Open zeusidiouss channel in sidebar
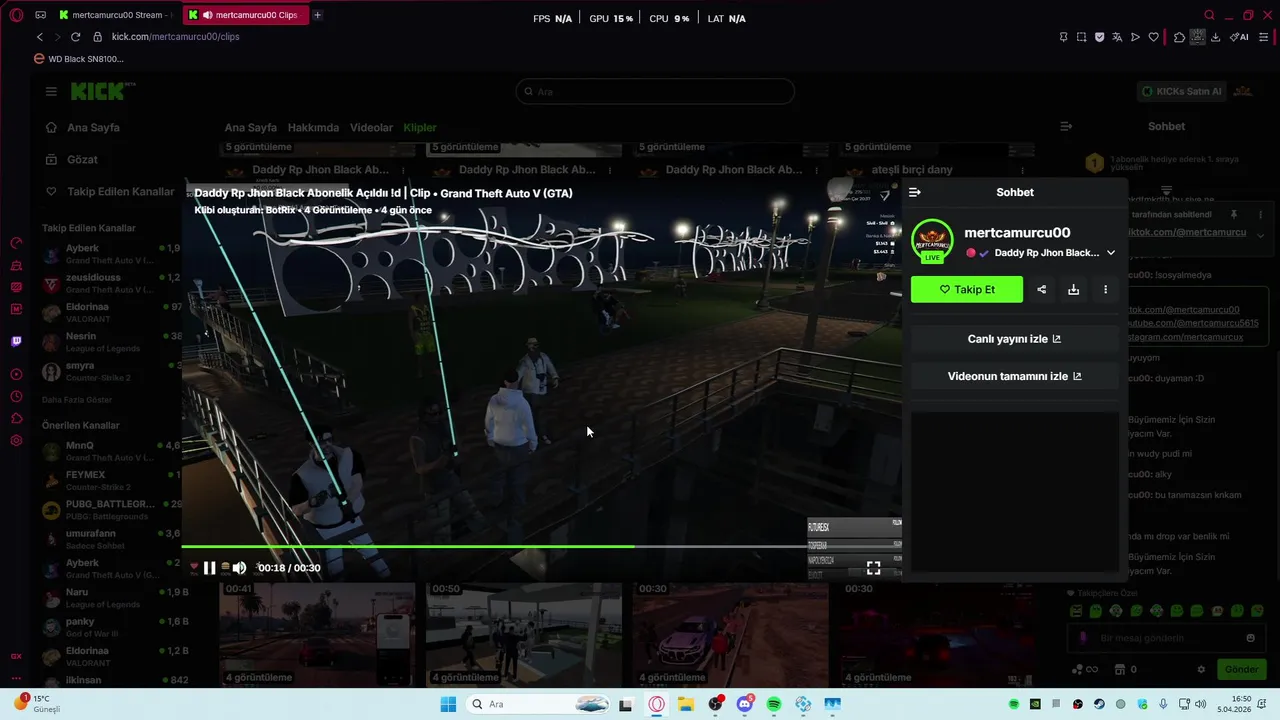Viewport: 1280px width, 720px height. click(x=110, y=283)
